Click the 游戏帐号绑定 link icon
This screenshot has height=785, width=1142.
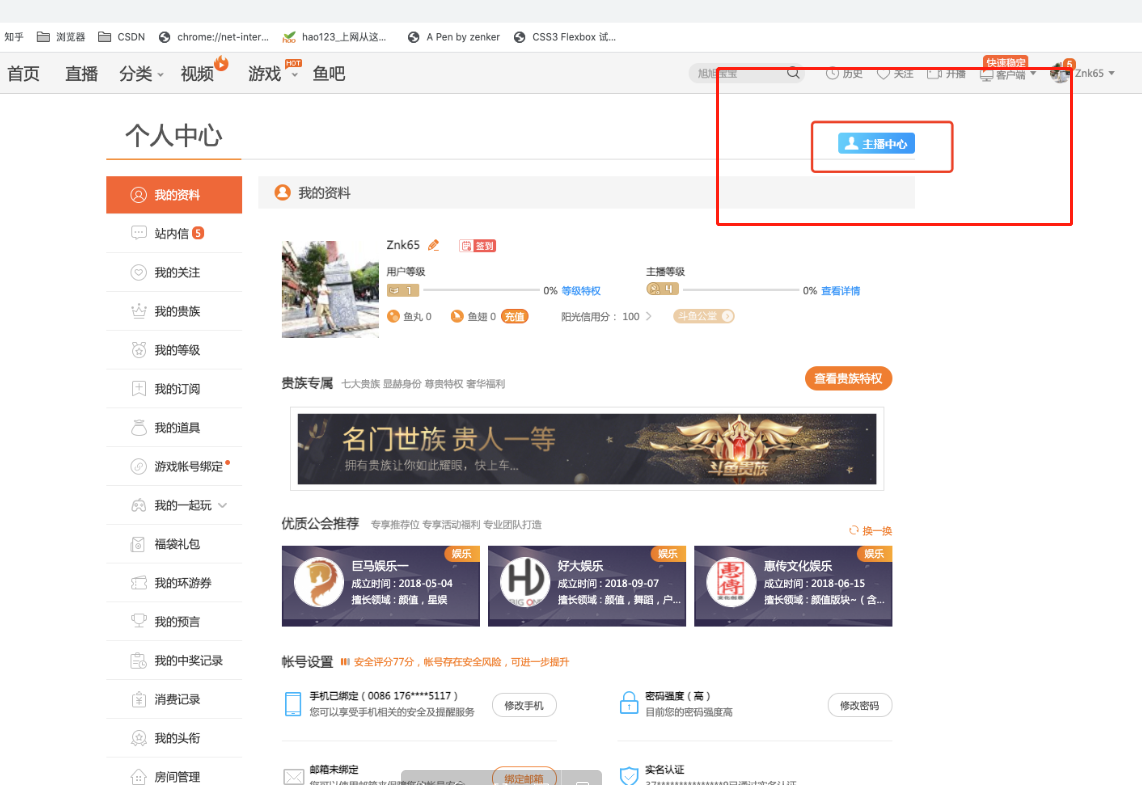(x=138, y=467)
